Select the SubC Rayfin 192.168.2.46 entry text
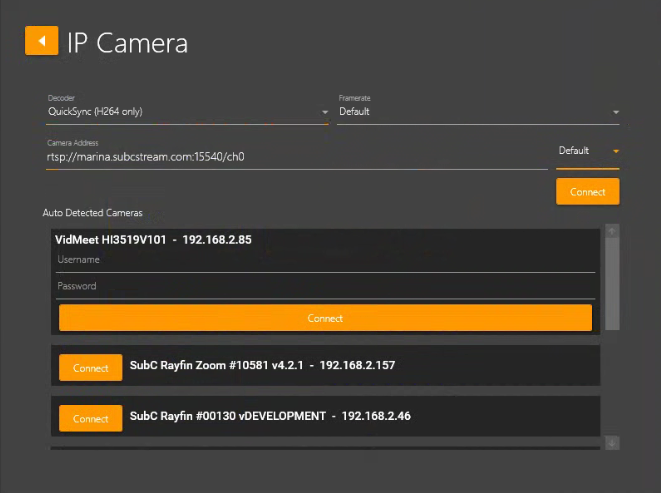Screen dimensions: 661x493 [x=270, y=416]
